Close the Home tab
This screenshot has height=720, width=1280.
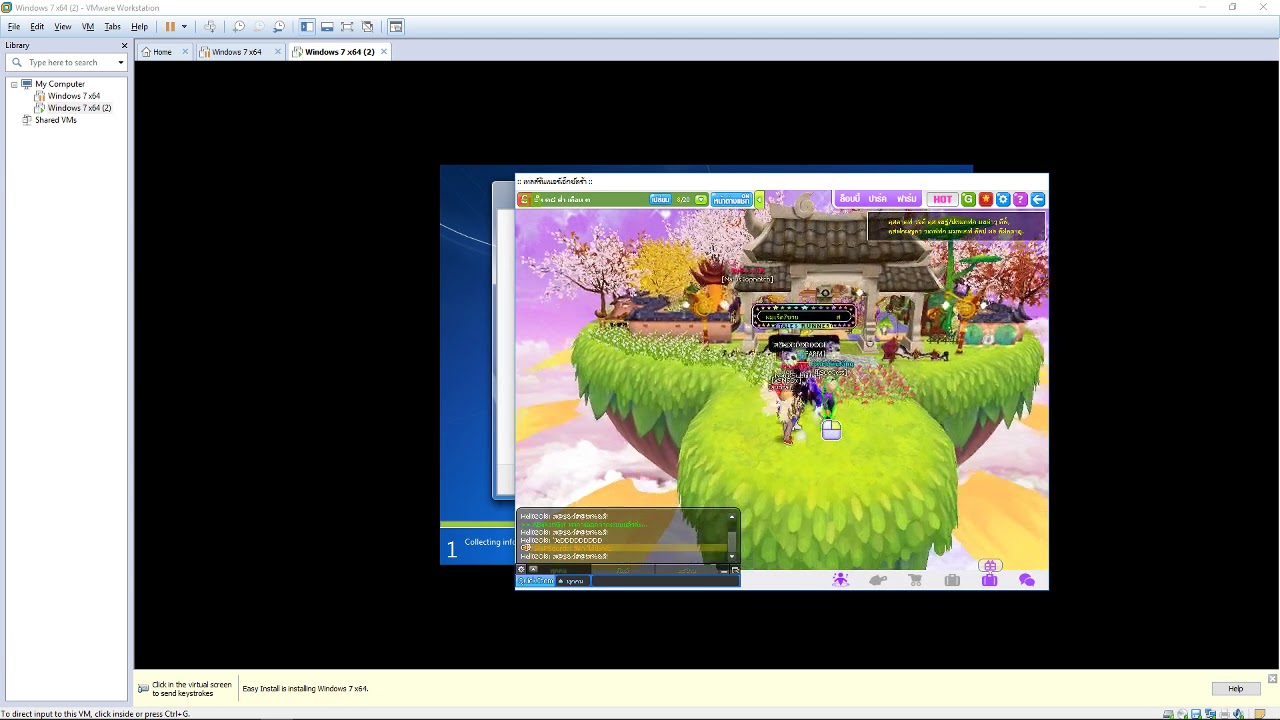click(x=185, y=52)
